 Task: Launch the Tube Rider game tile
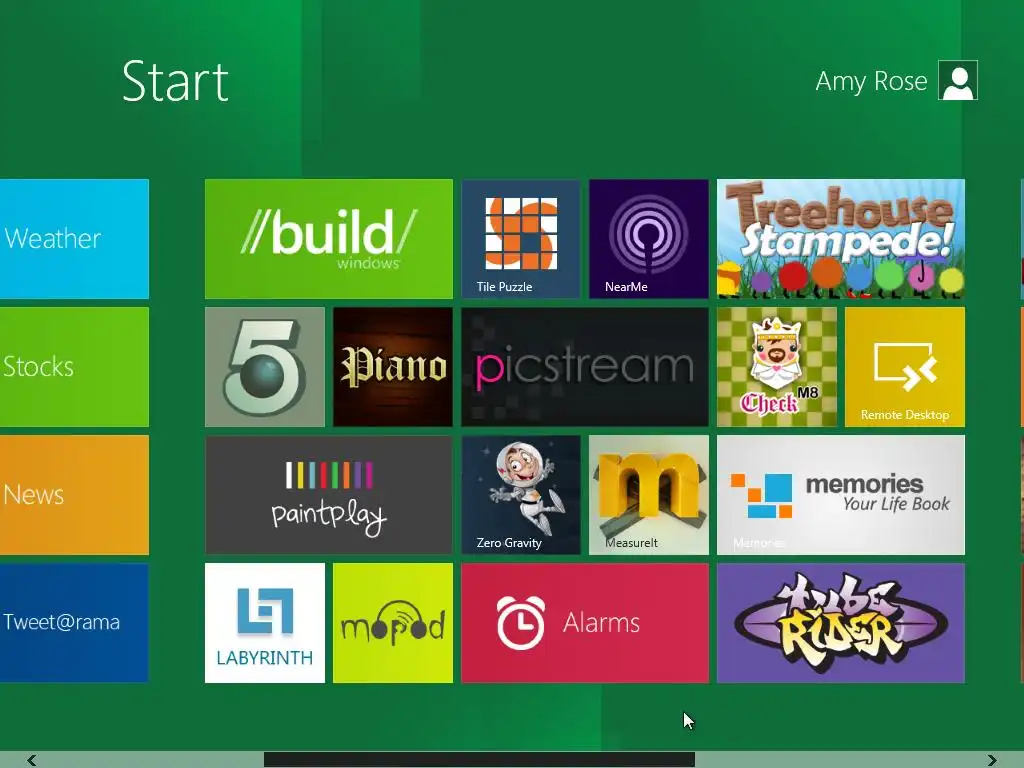point(840,623)
